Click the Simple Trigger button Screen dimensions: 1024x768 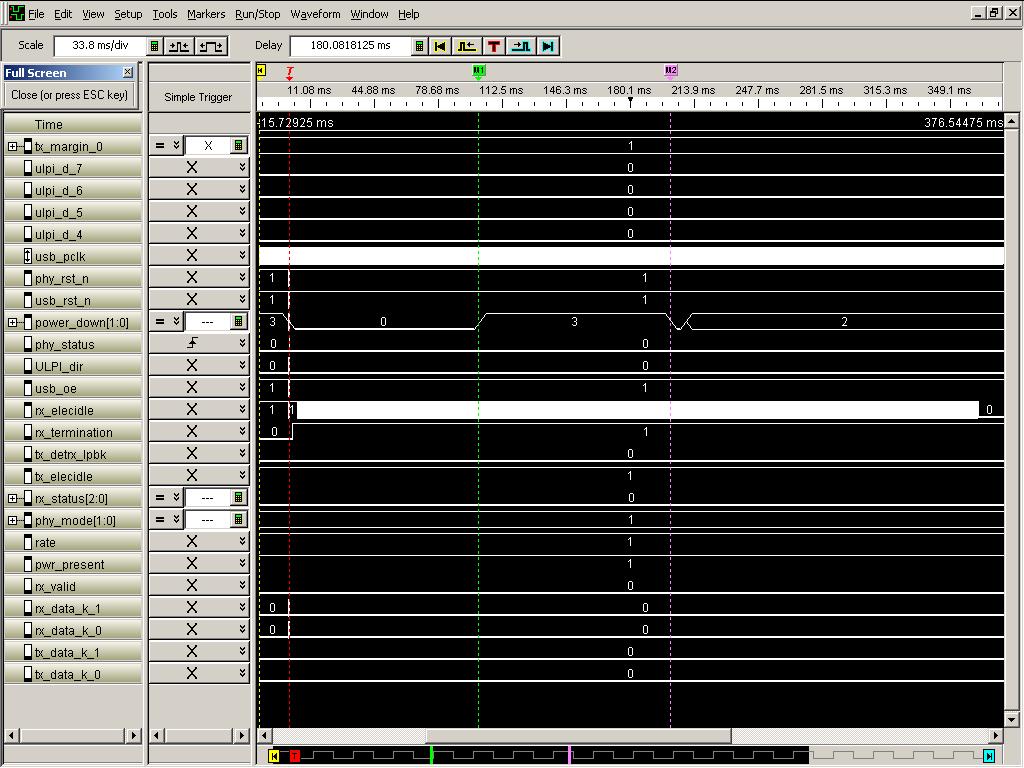pos(198,97)
